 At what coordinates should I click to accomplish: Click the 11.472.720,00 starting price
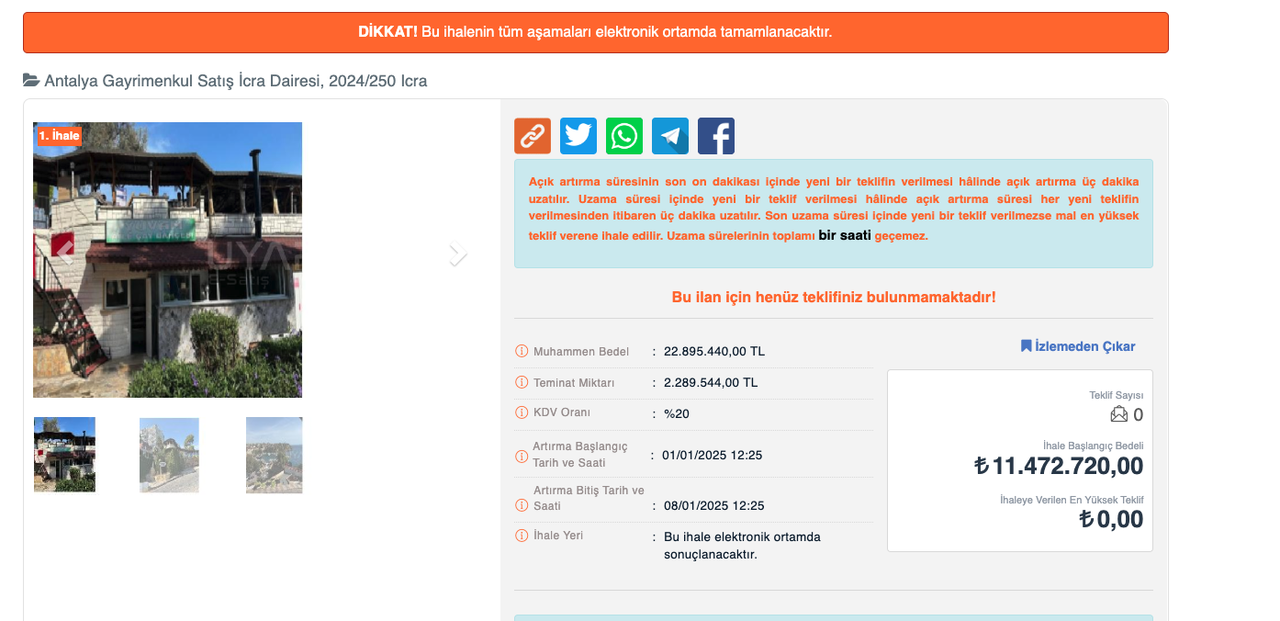click(x=1059, y=466)
